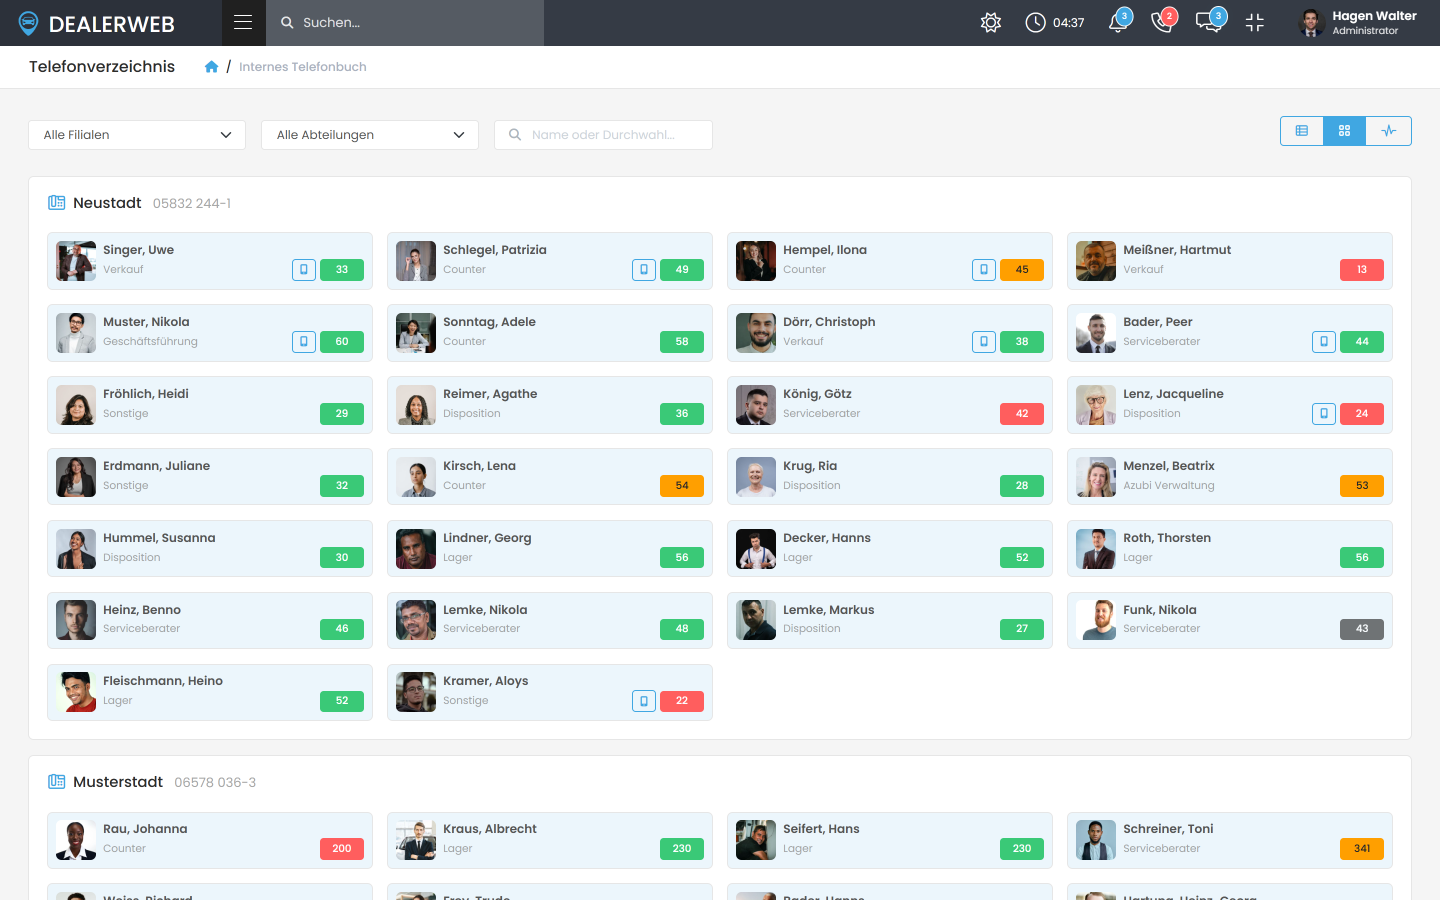
Task: Open Hagen Walter user menu
Action: (1358, 23)
